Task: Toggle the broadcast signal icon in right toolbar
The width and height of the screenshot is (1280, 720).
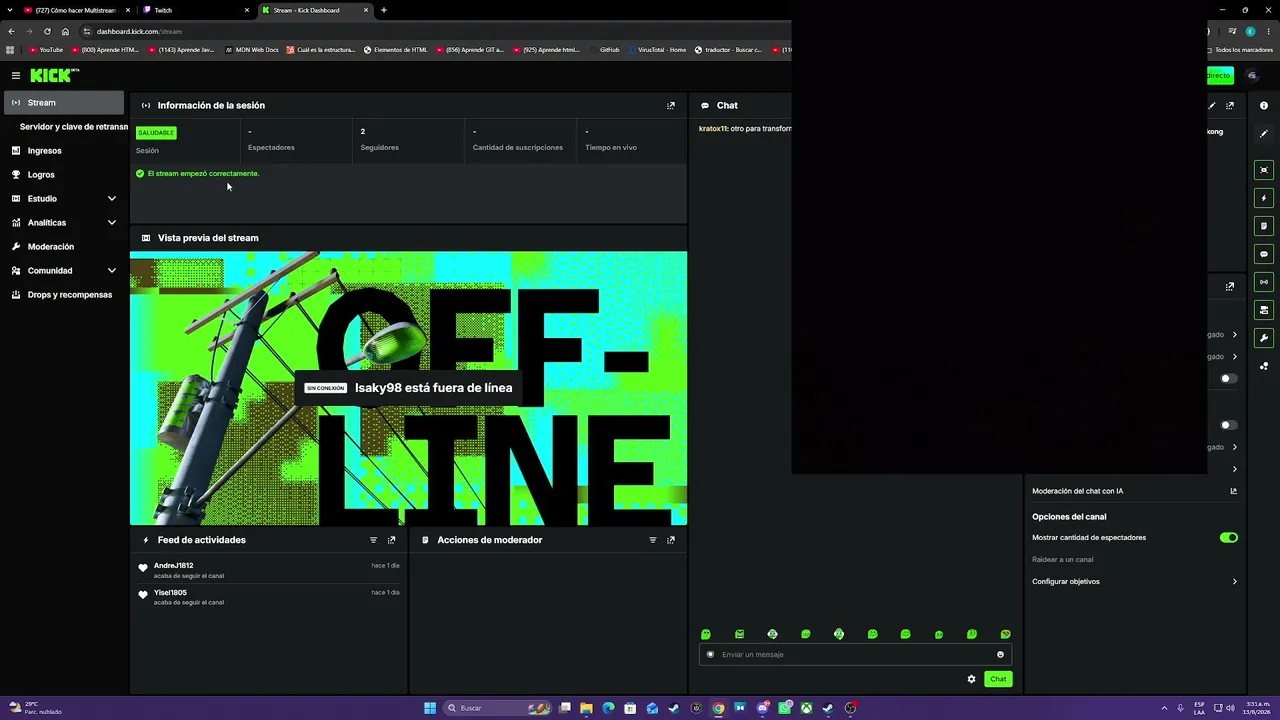Action: 1264,282
